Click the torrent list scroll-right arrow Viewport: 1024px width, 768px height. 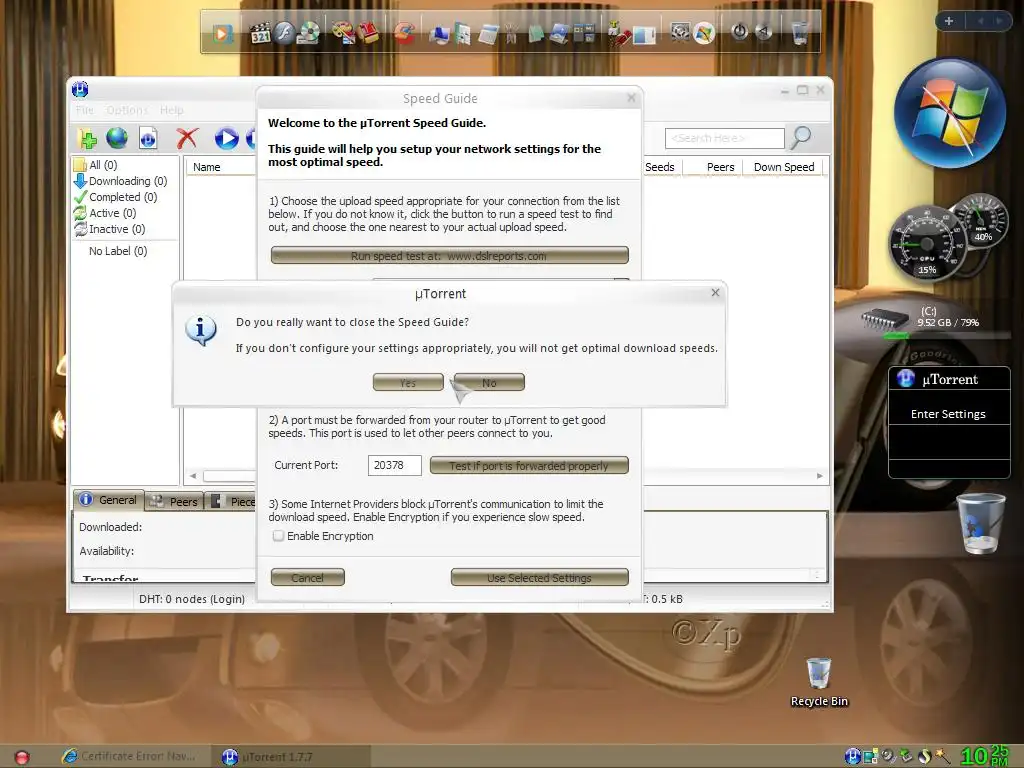coord(820,476)
